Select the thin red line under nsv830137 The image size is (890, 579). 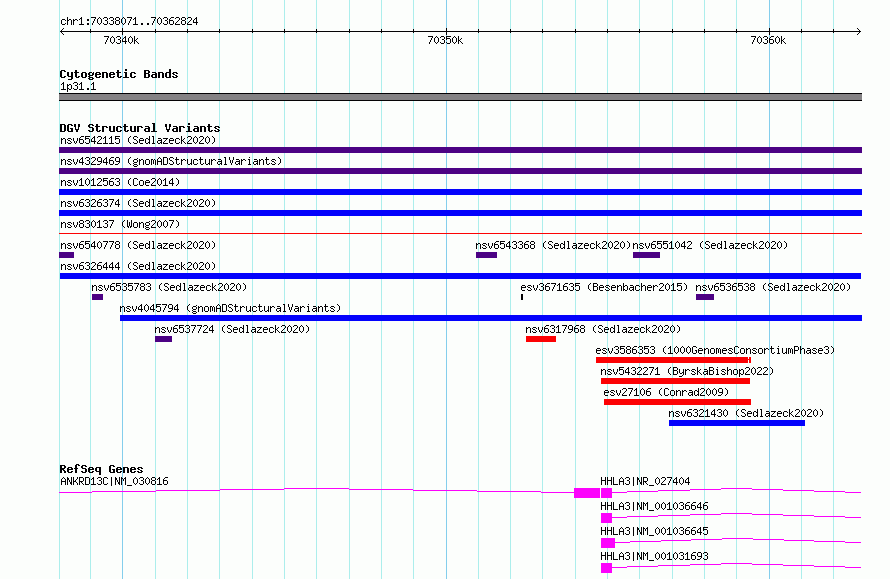pos(460,233)
